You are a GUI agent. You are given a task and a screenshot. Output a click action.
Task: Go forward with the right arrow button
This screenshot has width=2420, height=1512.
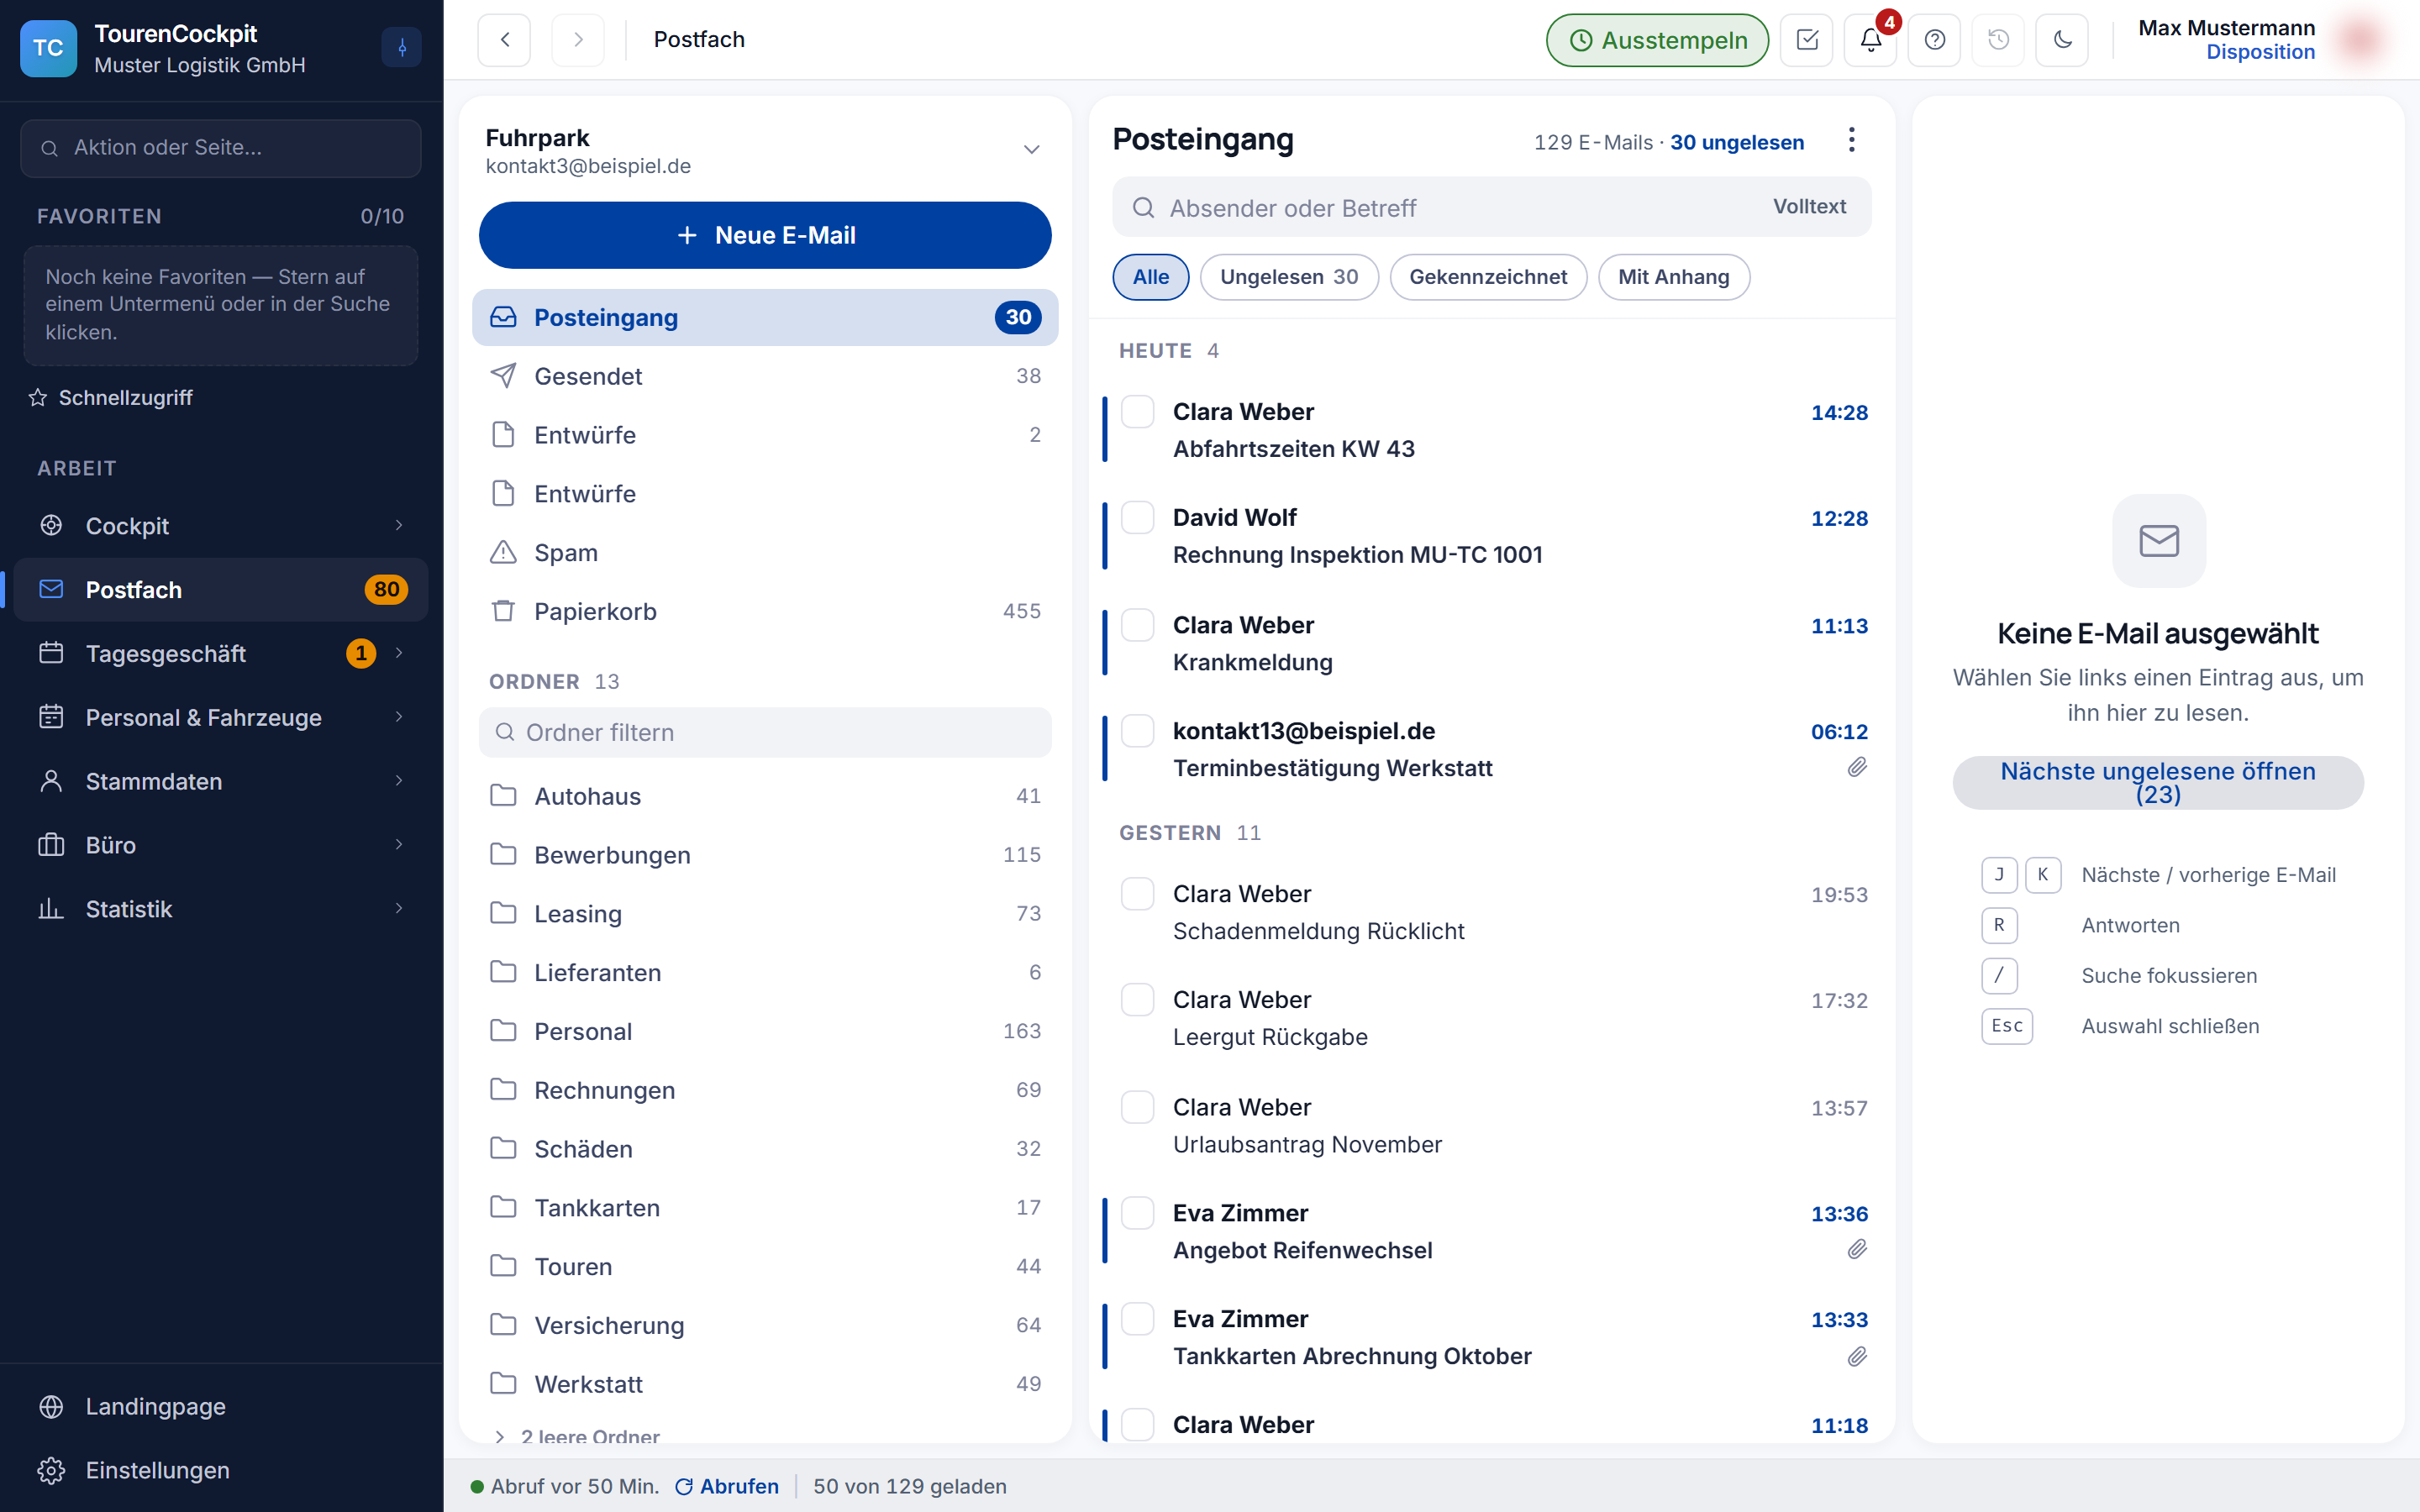578,40
